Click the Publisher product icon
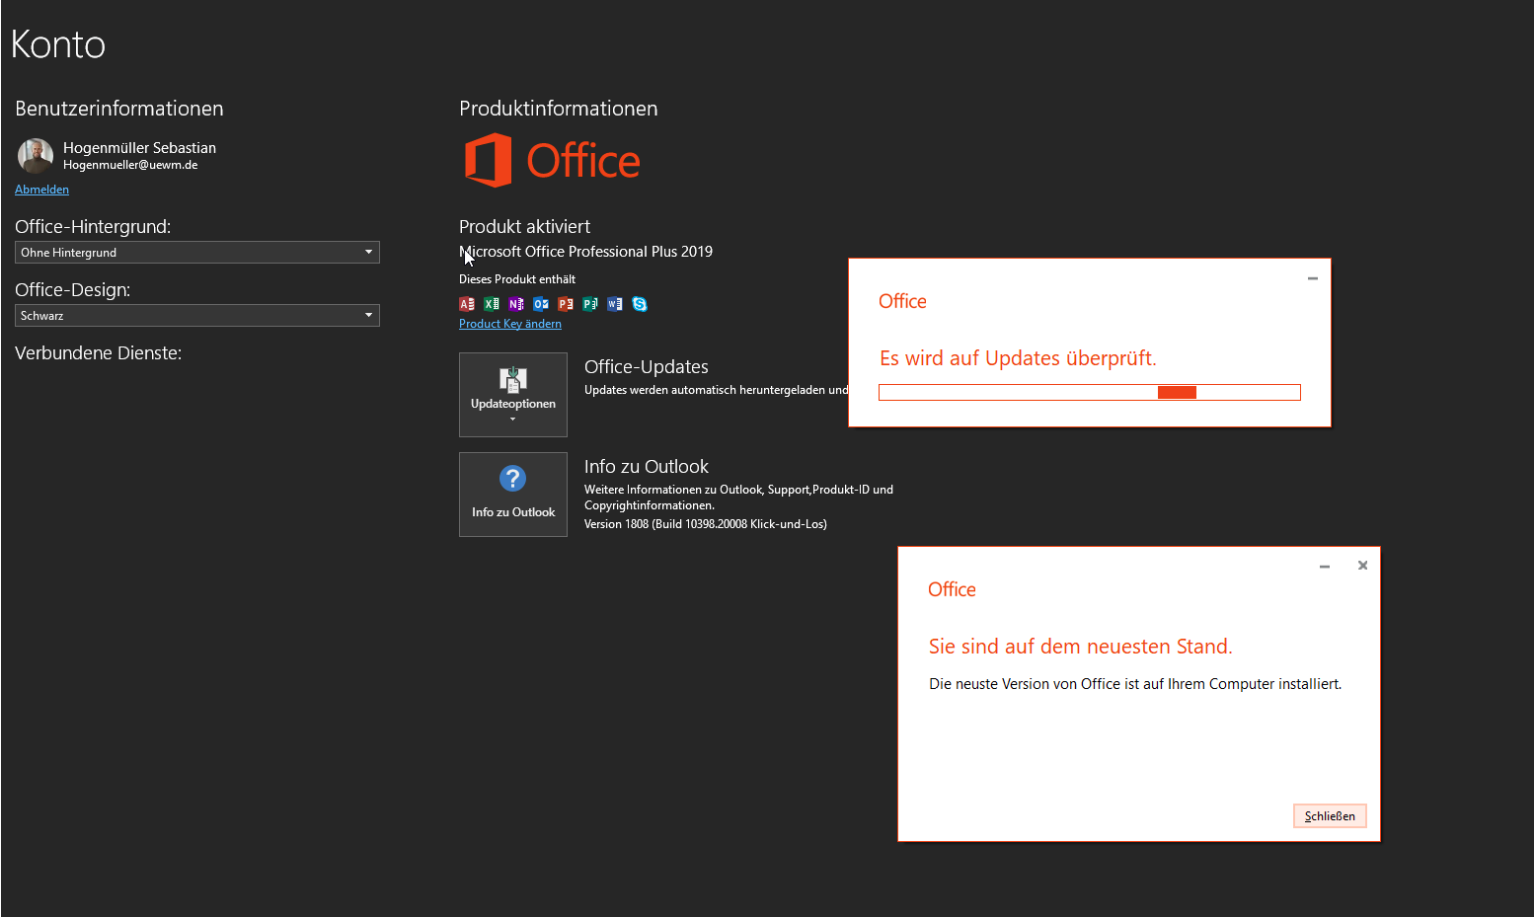 pos(590,304)
